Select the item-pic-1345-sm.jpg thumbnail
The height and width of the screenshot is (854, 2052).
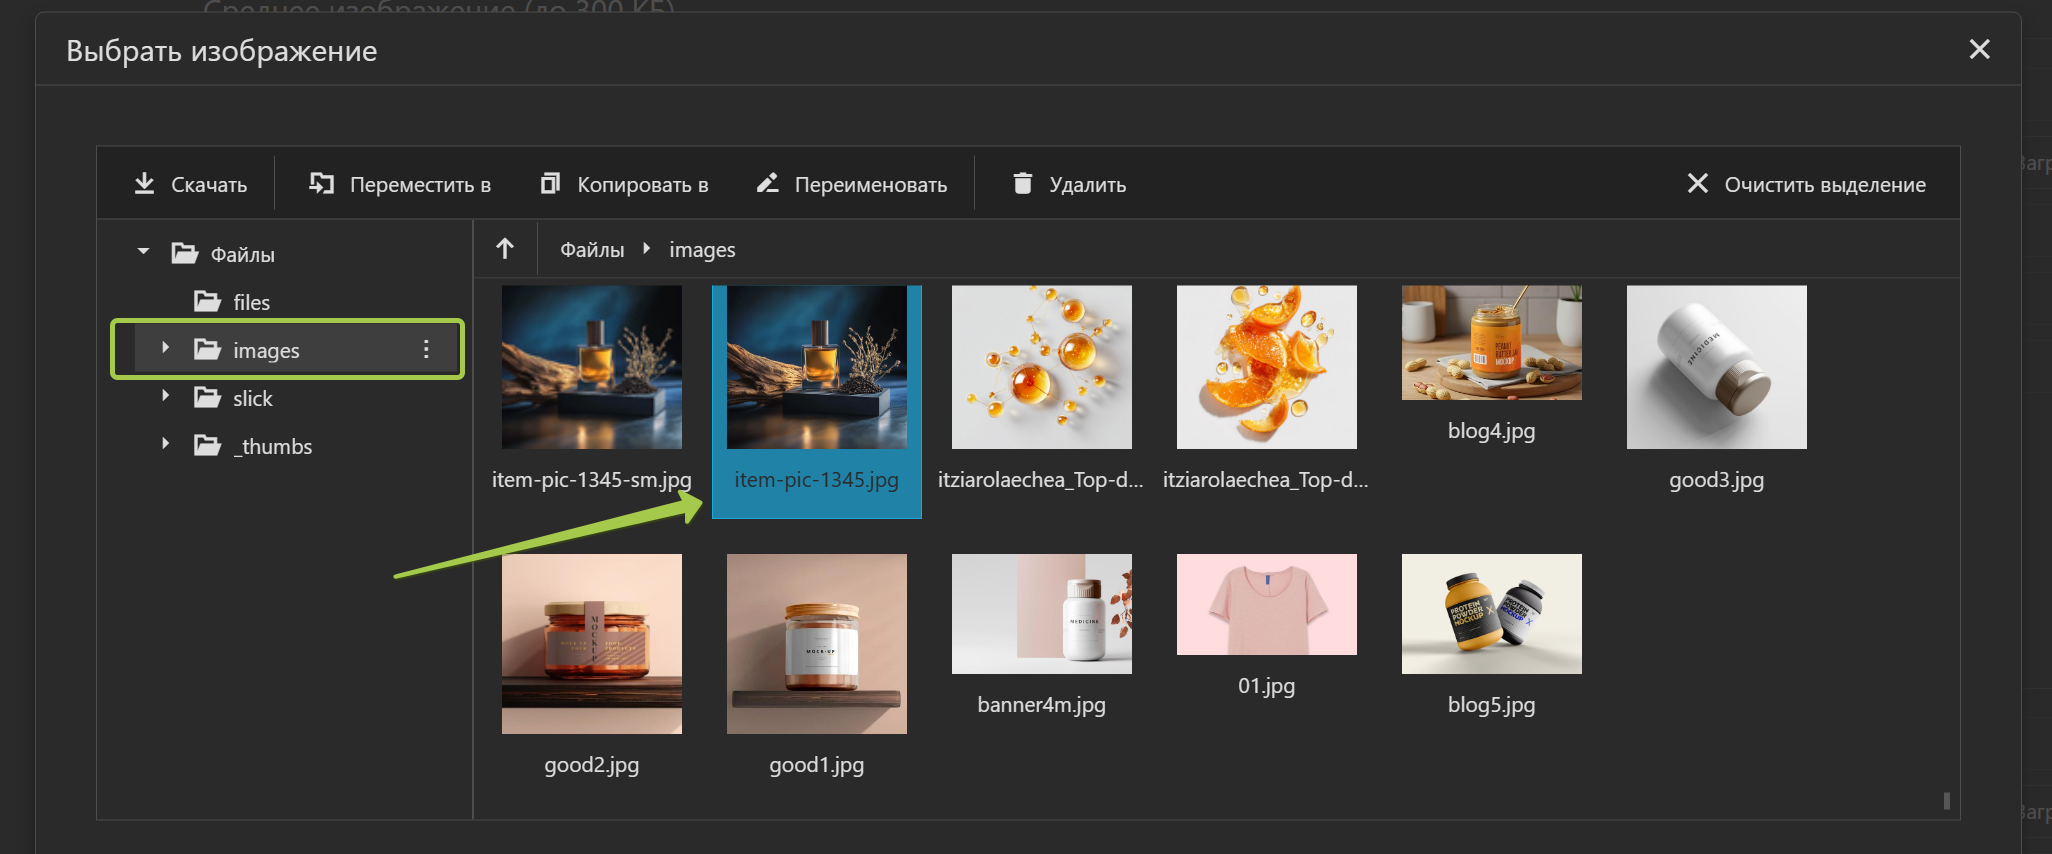(x=591, y=368)
